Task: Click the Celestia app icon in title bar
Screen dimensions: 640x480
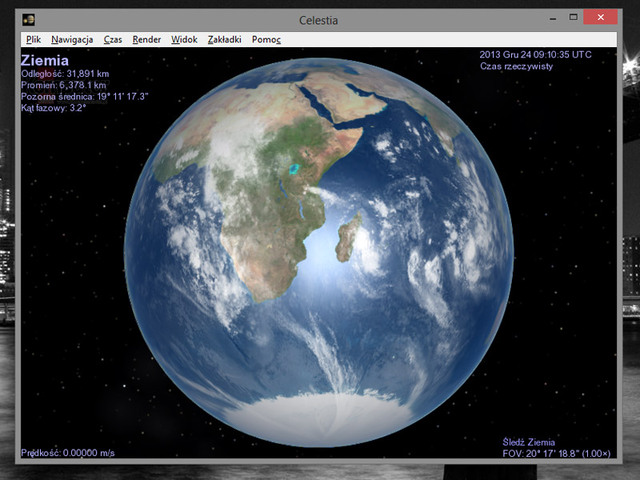Action: coord(30,20)
